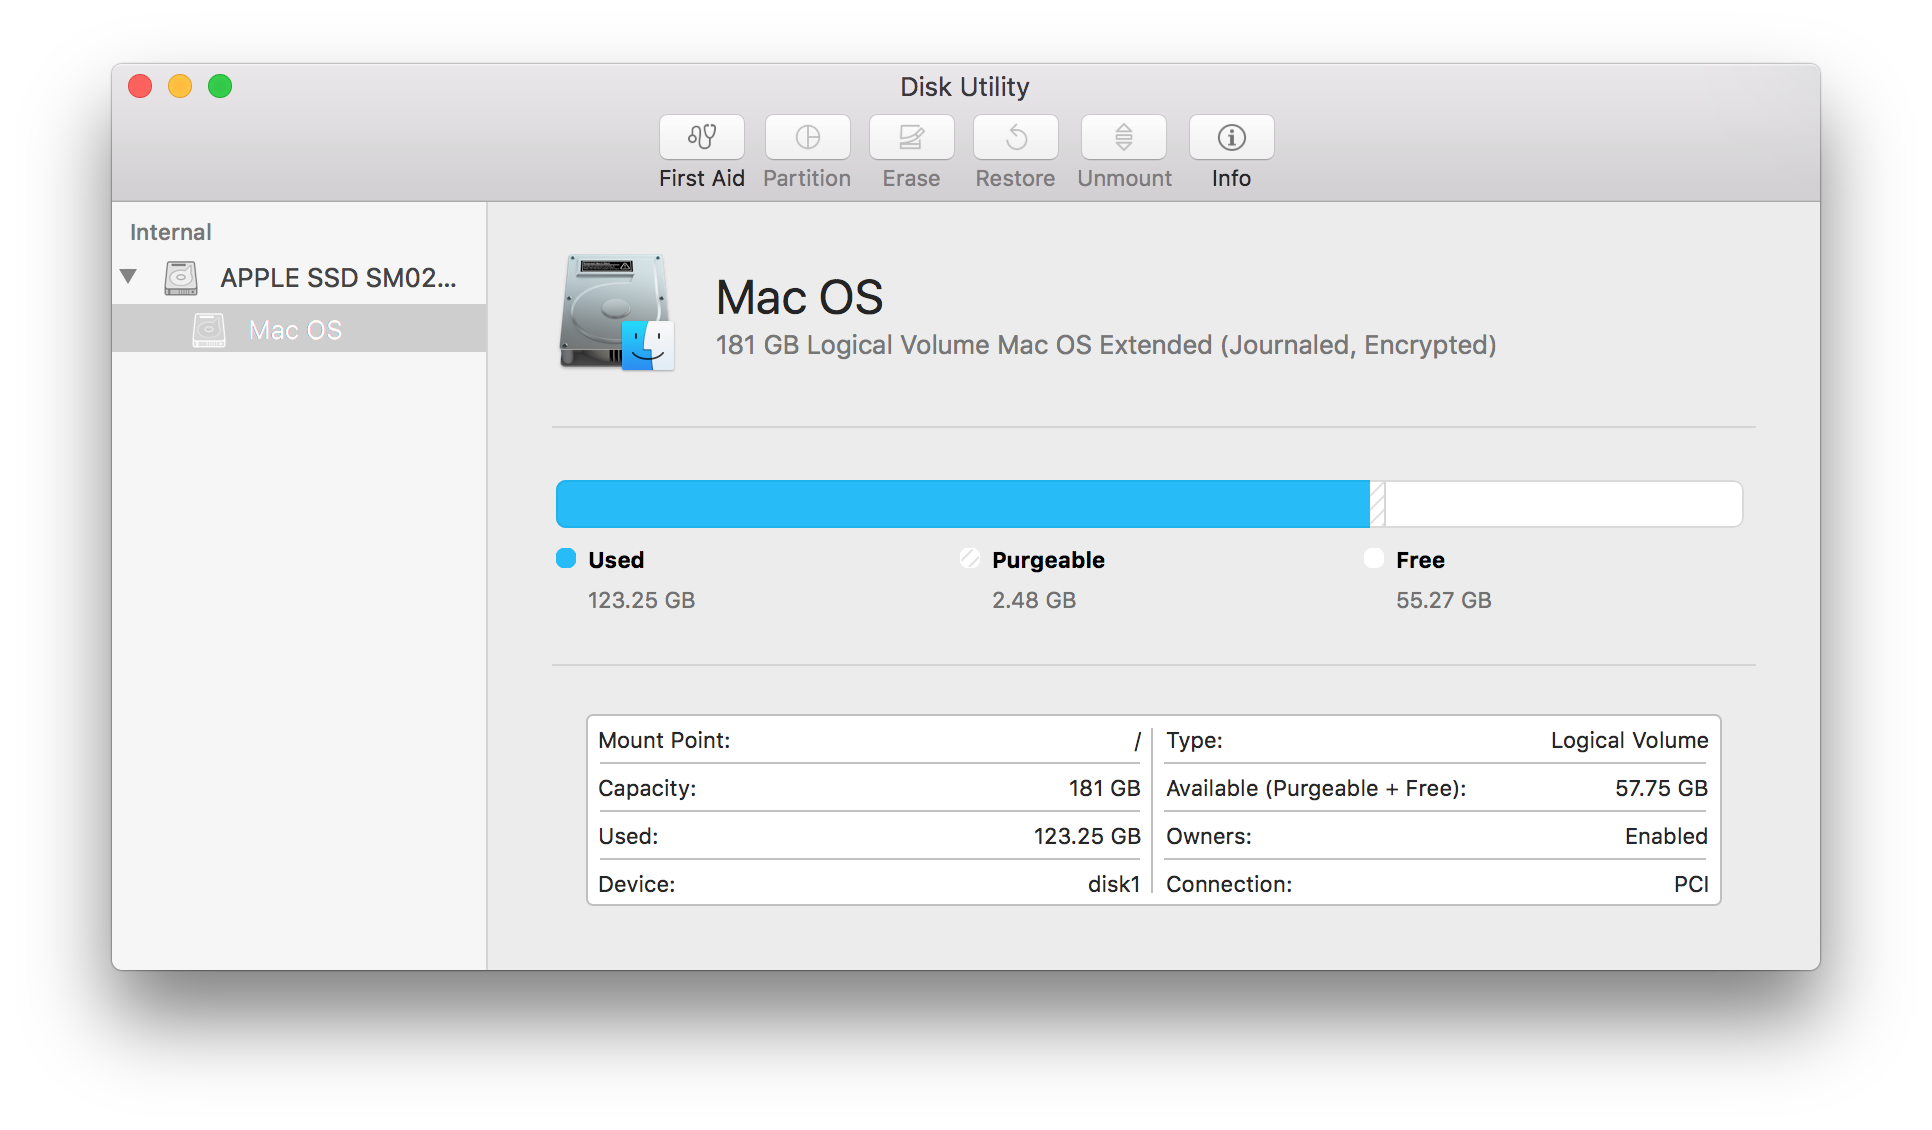
Task: Select the APPLE SSD SM02... sidebar item
Action: point(338,278)
